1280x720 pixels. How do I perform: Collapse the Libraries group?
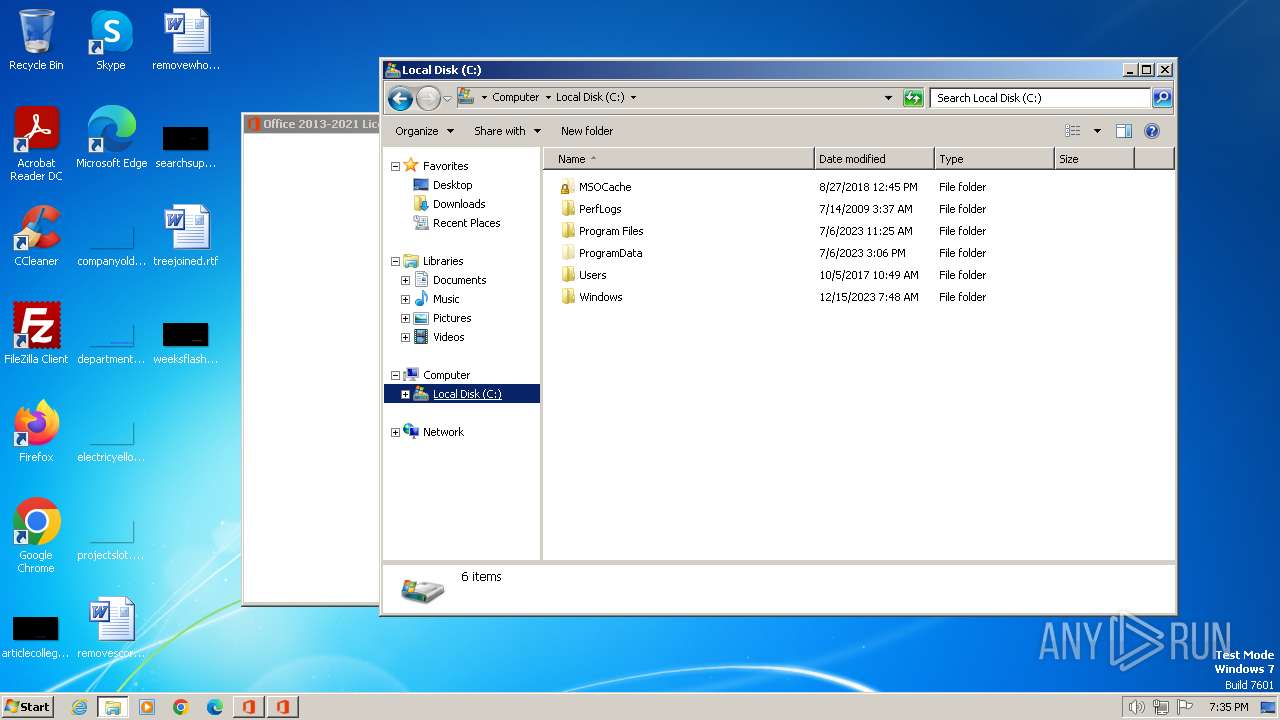pos(395,261)
